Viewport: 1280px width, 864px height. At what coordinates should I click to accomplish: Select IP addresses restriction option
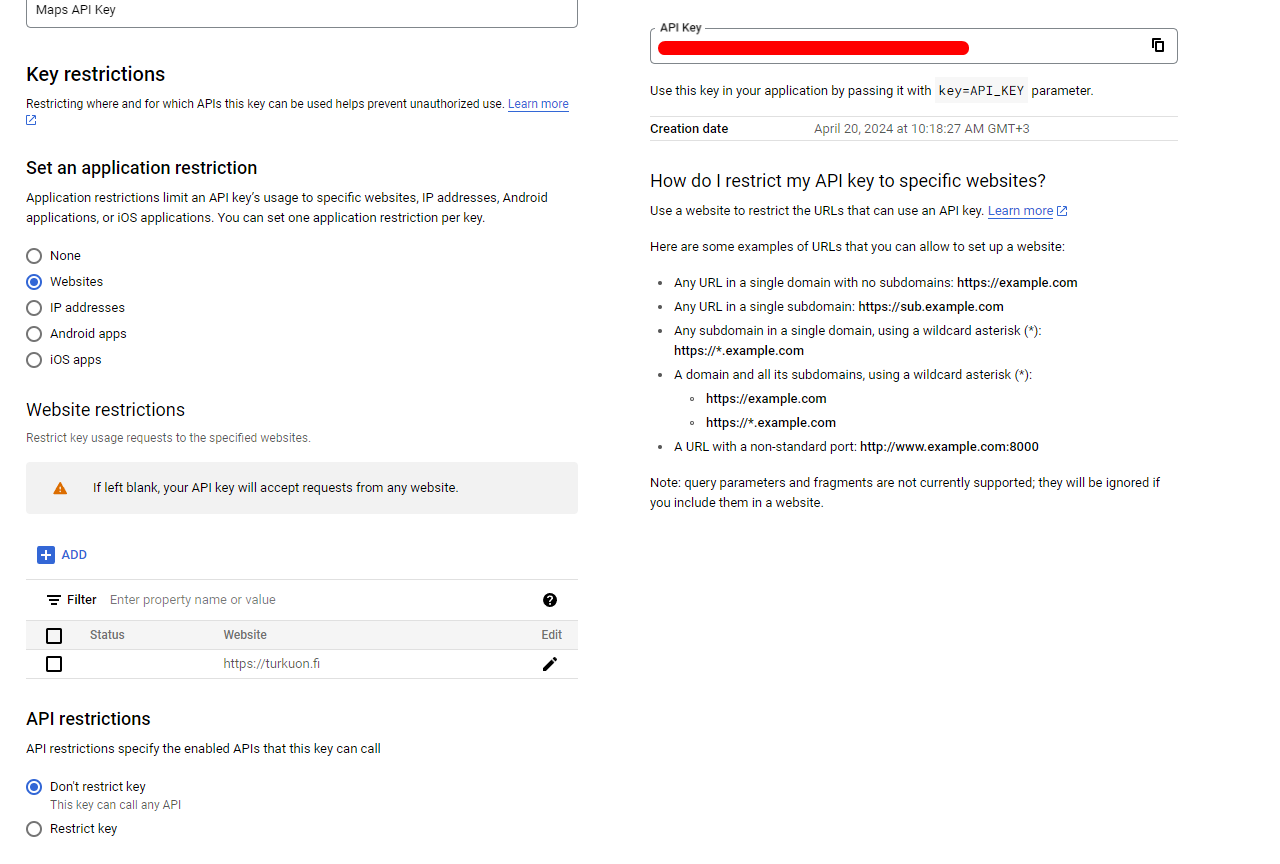(34, 308)
